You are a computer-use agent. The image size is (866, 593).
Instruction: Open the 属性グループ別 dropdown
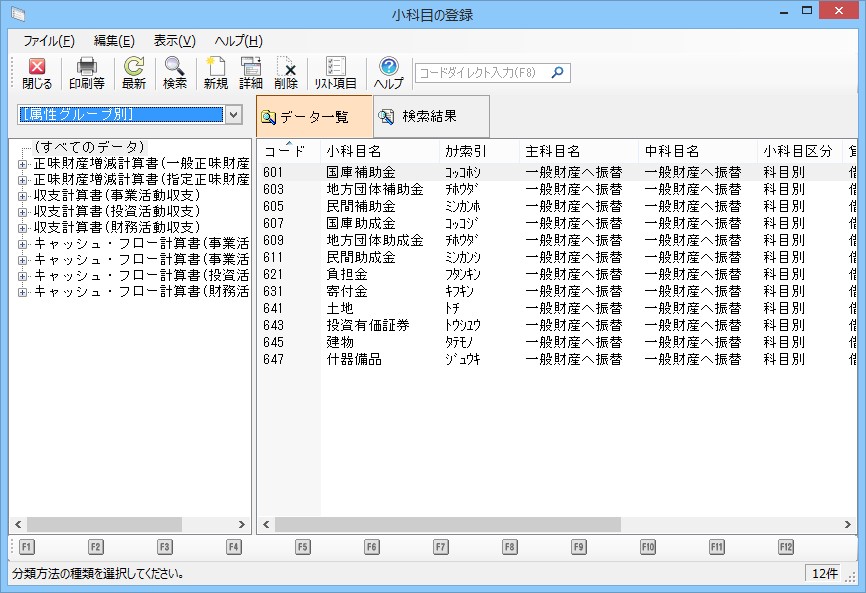[234, 115]
